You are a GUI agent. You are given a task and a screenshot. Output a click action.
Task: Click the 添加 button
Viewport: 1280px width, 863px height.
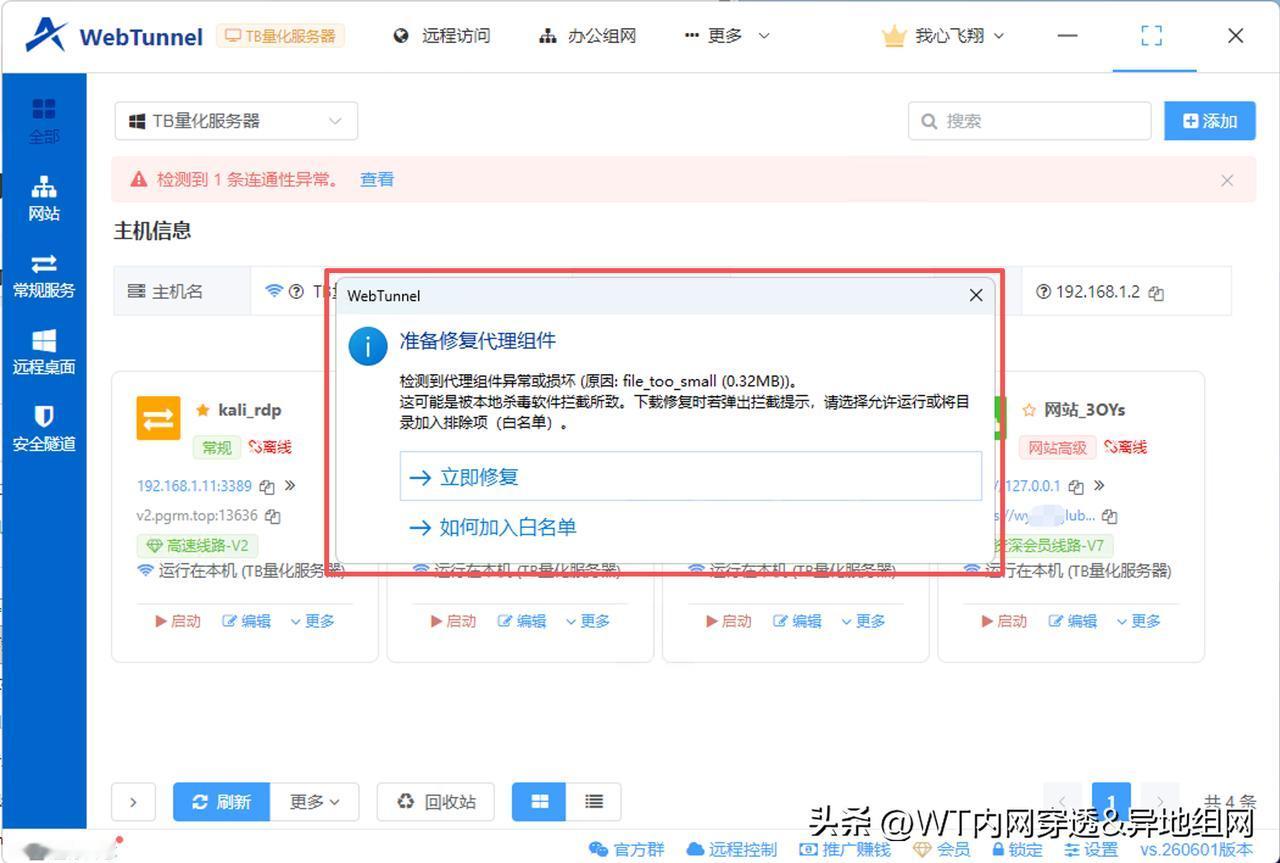point(1210,121)
